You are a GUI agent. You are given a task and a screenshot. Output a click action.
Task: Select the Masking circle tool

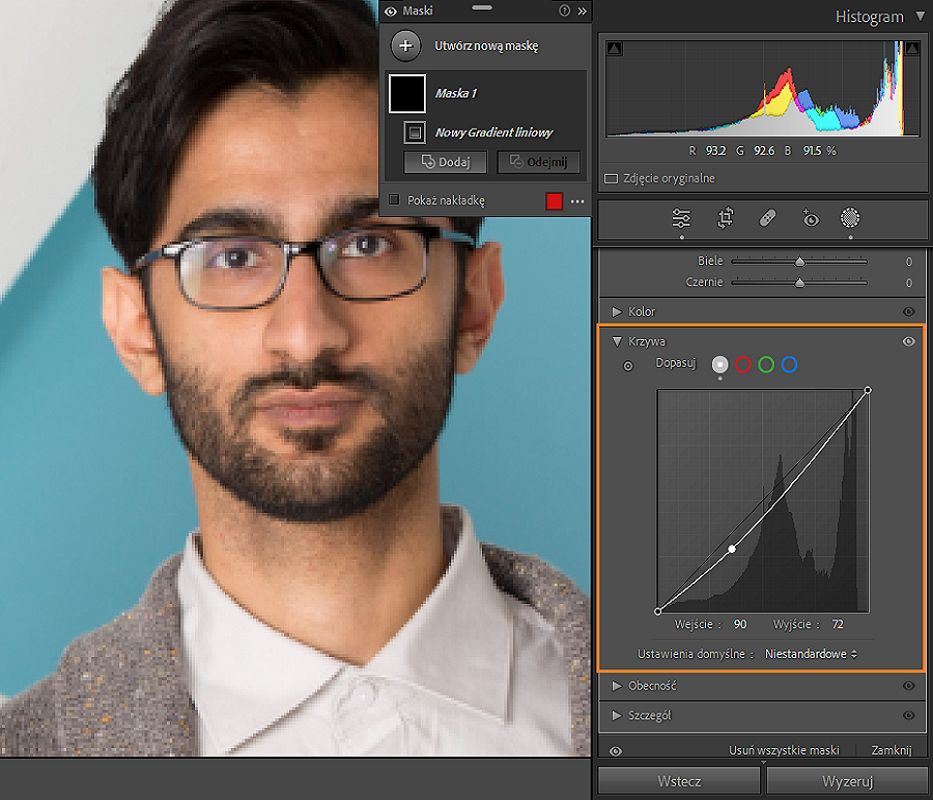(x=850, y=218)
